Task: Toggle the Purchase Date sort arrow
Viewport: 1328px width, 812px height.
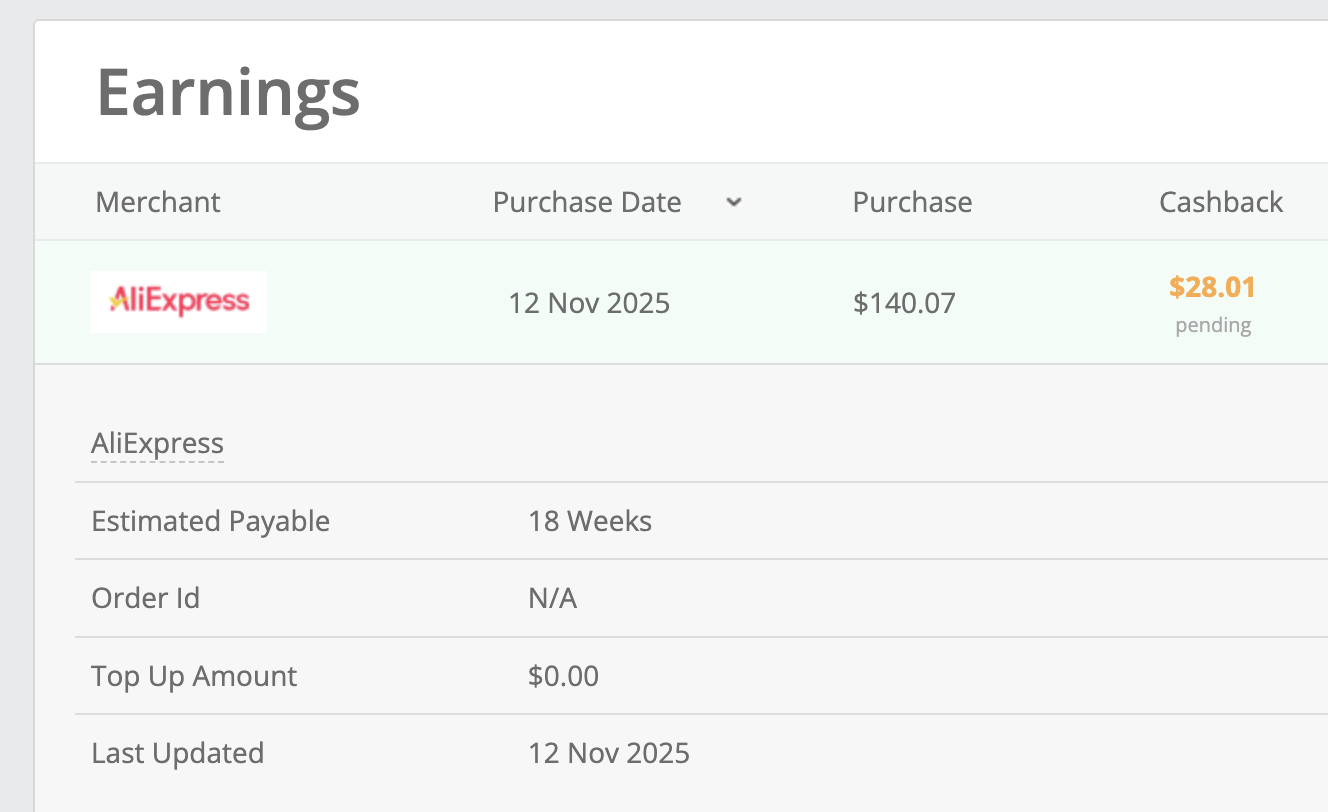Action: point(734,202)
